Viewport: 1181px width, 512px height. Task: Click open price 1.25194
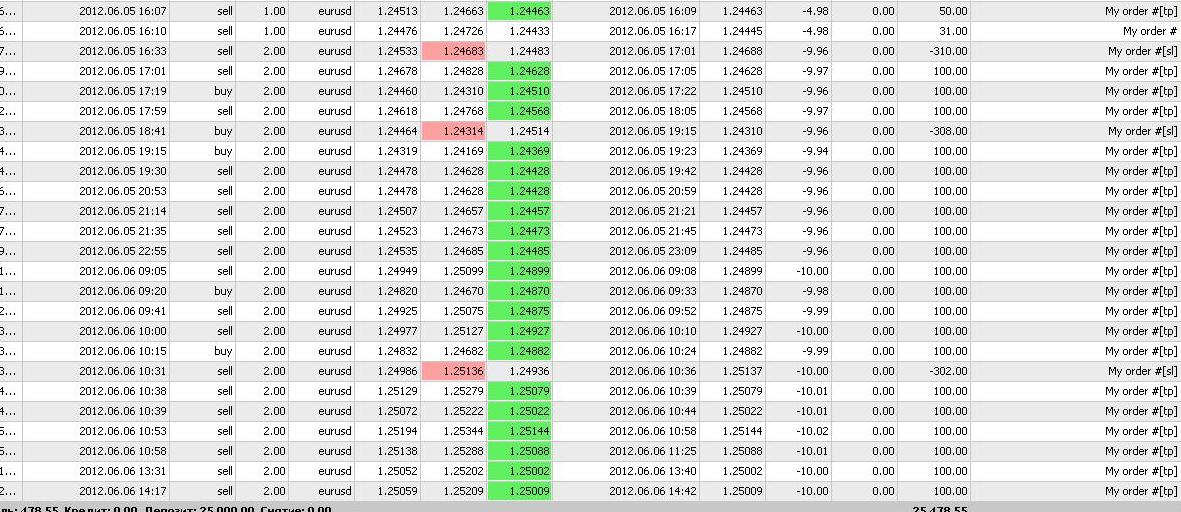(397, 431)
